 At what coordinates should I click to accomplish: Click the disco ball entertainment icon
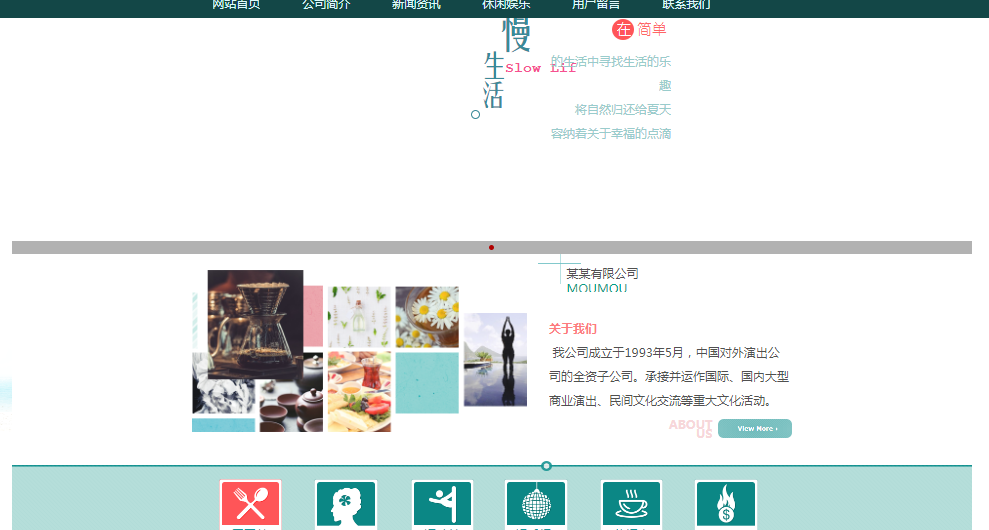tap(536, 504)
